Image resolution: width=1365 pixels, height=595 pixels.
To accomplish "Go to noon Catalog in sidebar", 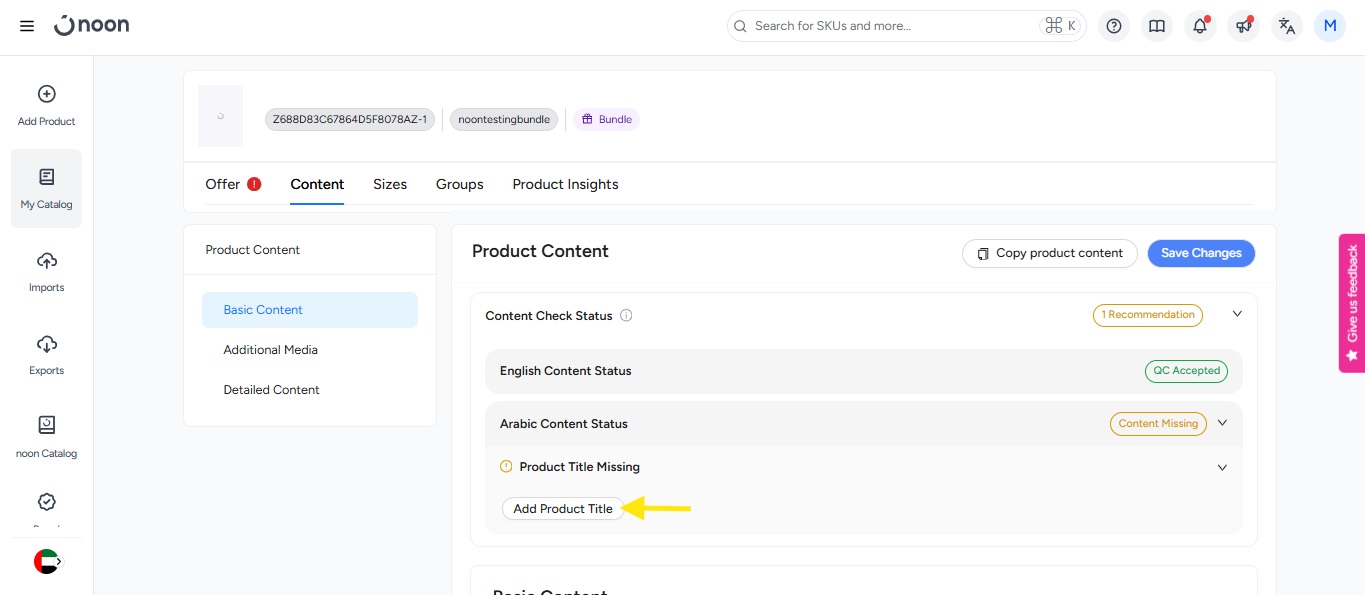I will tap(46, 437).
